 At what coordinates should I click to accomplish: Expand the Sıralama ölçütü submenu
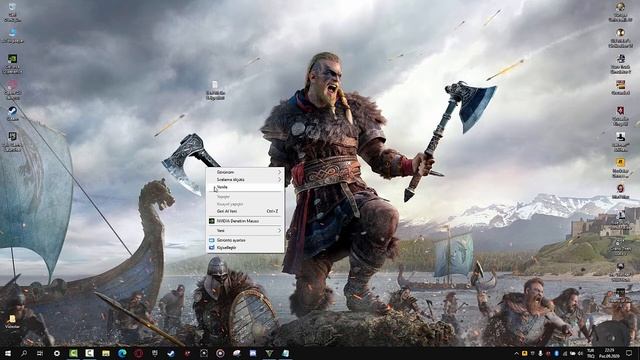point(244,180)
